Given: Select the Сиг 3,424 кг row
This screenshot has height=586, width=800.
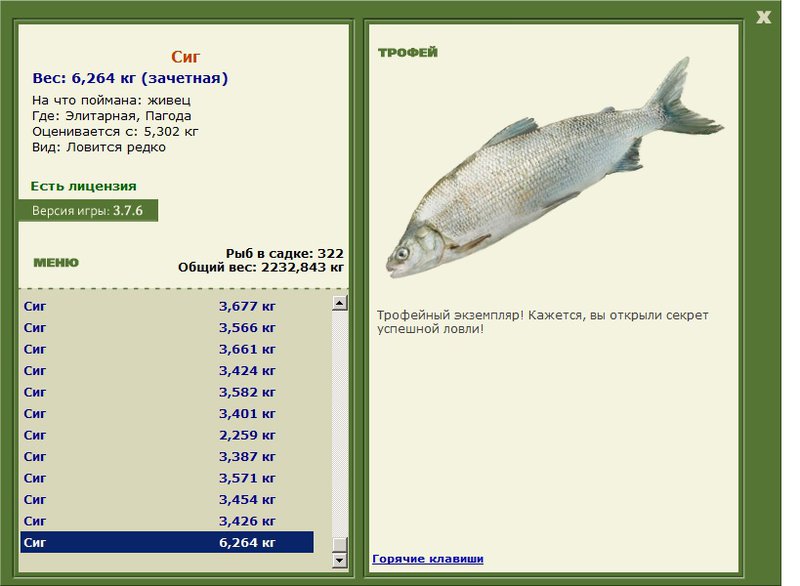Looking at the screenshot, I should pyautogui.click(x=167, y=371).
